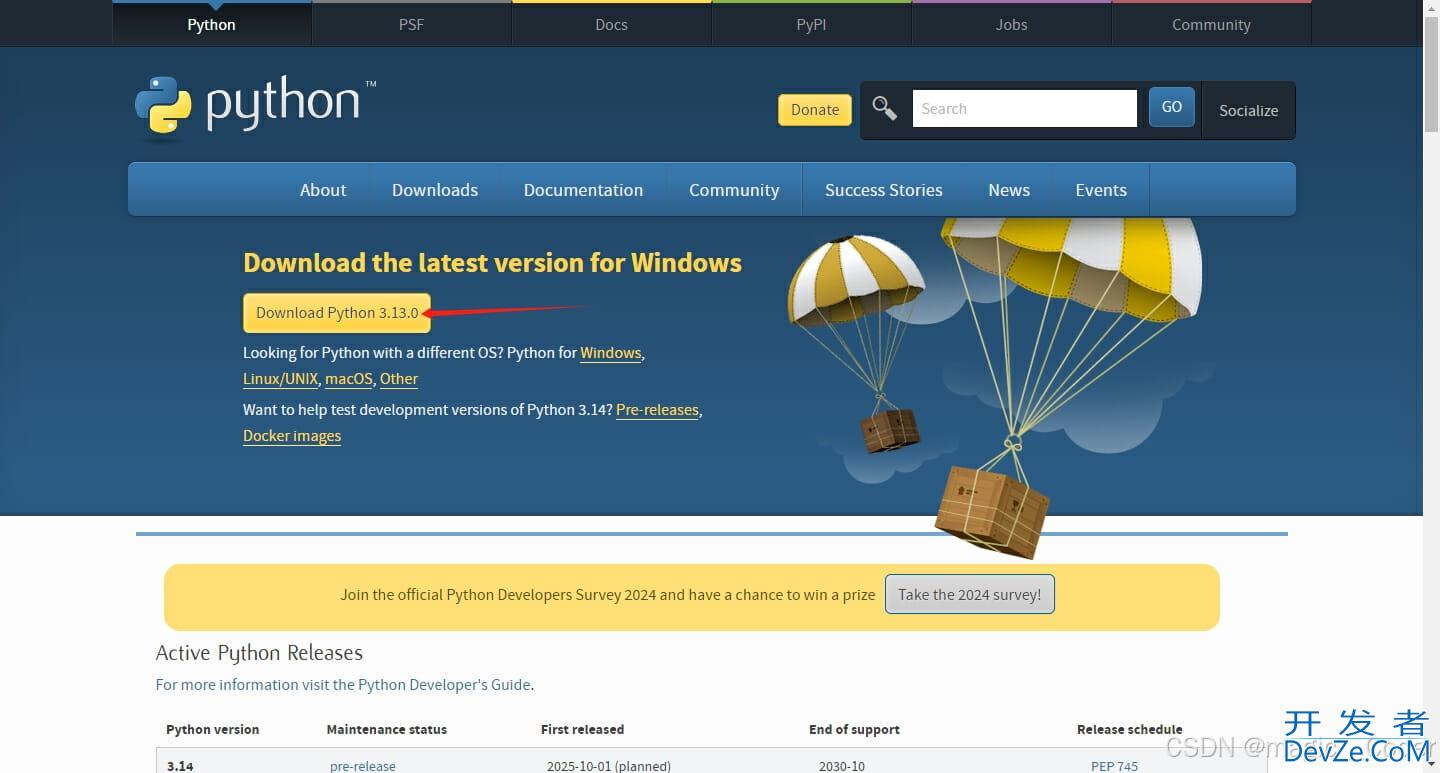Follow the macOS link

(x=349, y=379)
